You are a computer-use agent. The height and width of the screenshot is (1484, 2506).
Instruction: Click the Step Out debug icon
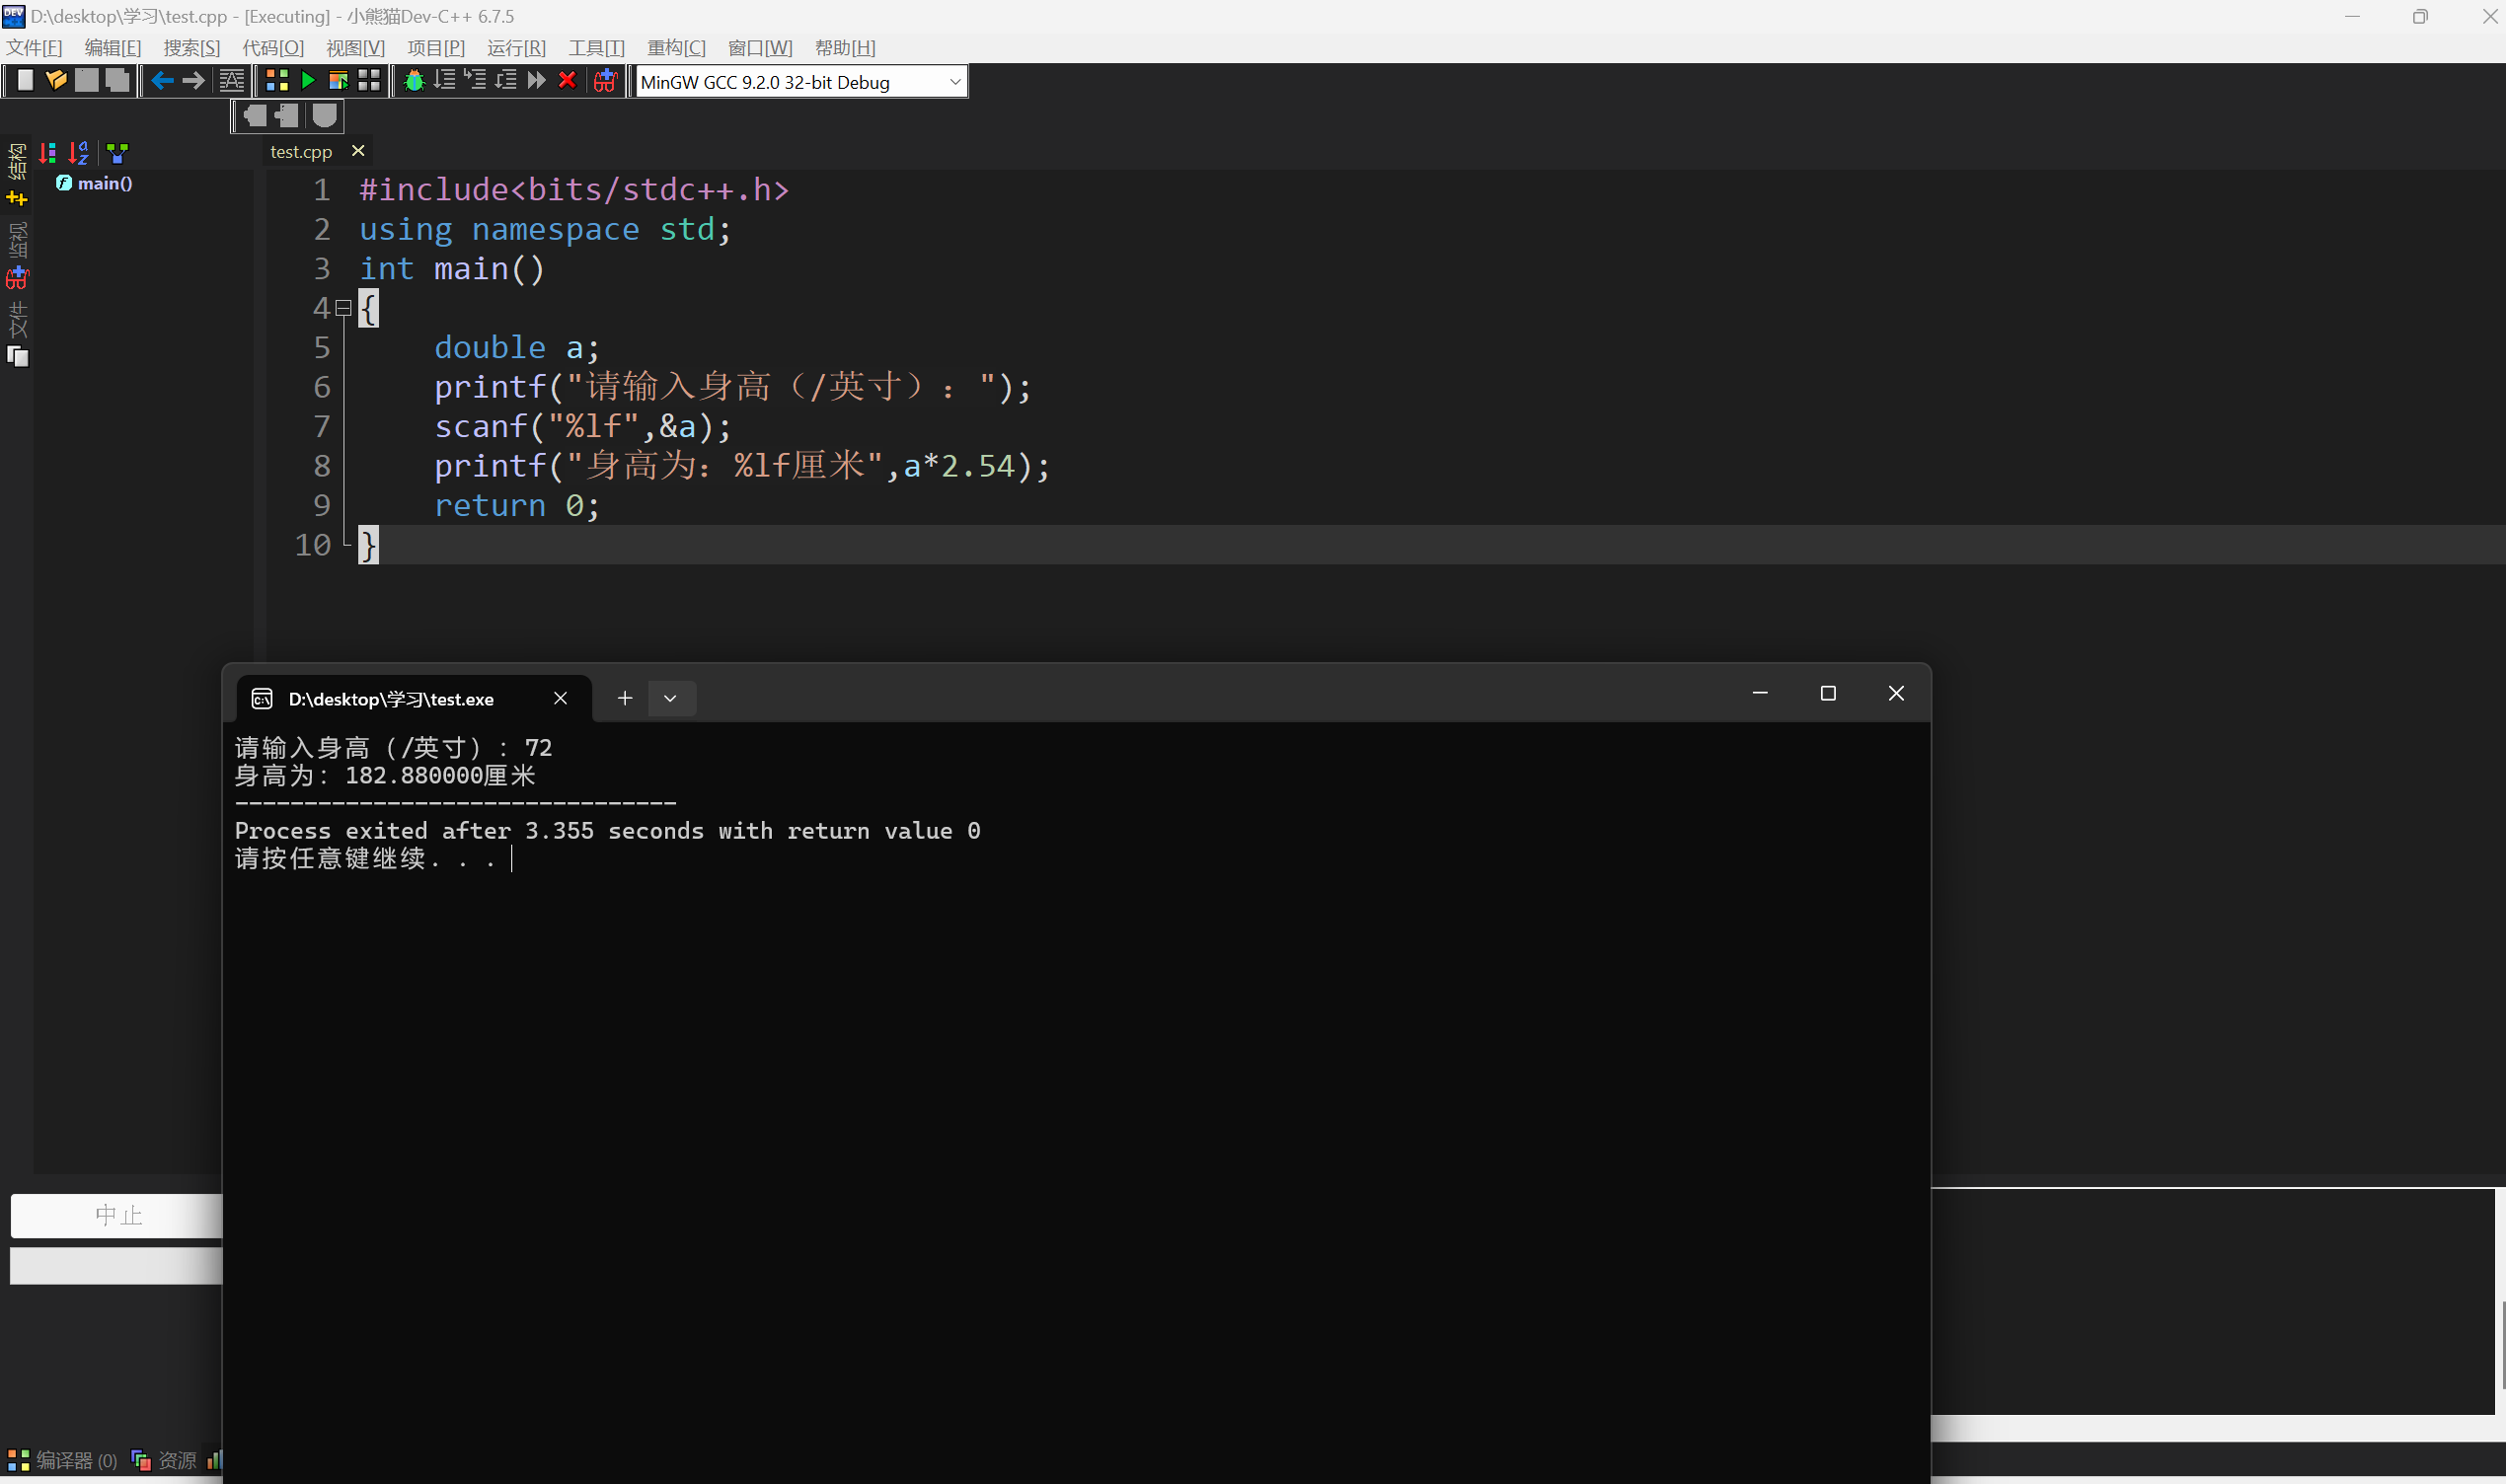point(506,81)
